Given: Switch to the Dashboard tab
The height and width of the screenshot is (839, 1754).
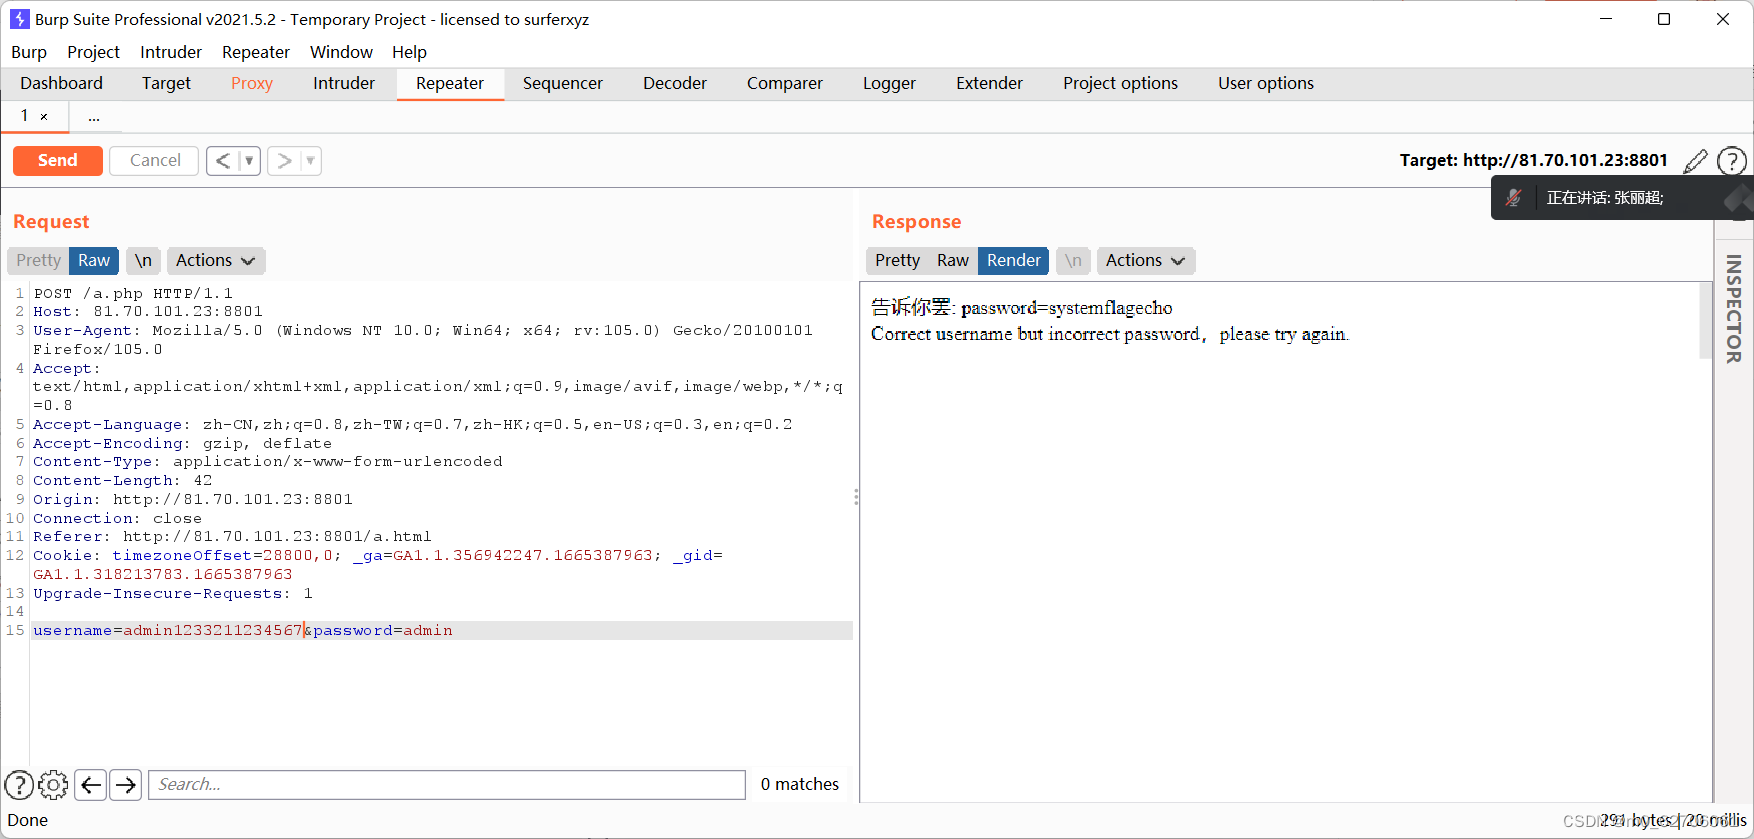Looking at the screenshot, I should 61,84.
